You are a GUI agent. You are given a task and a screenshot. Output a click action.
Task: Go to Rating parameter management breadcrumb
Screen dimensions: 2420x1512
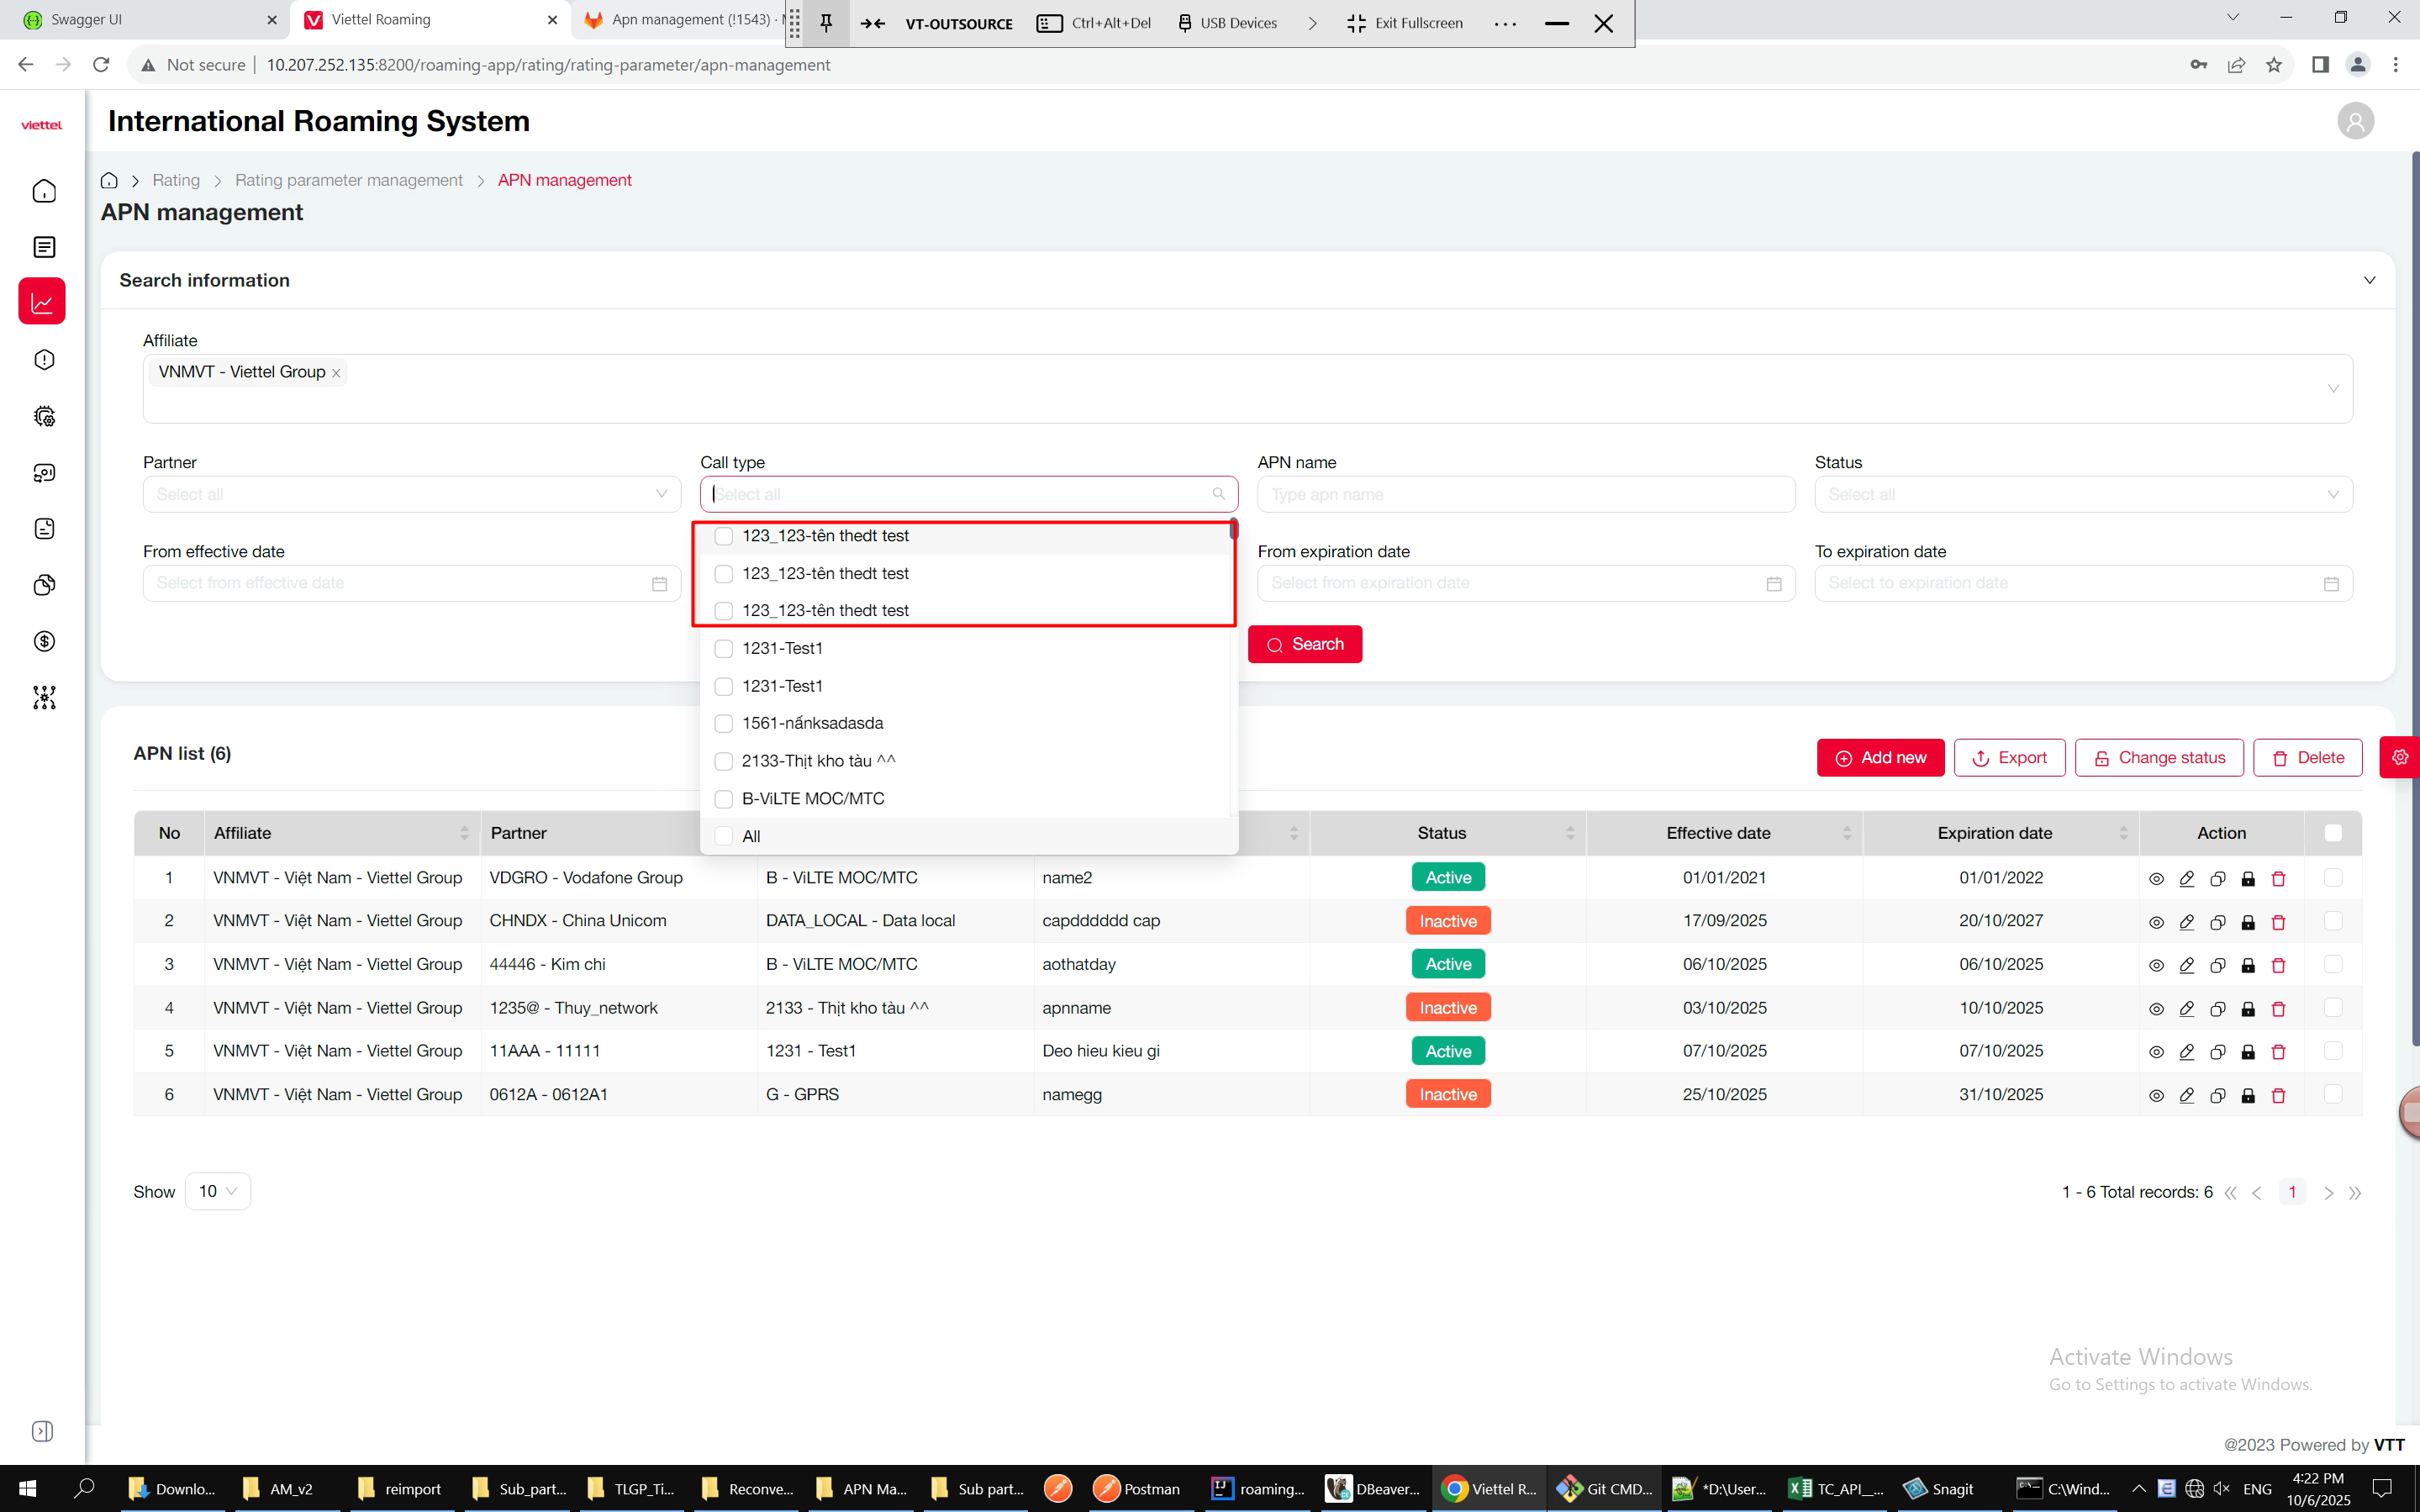click(348, 180)
